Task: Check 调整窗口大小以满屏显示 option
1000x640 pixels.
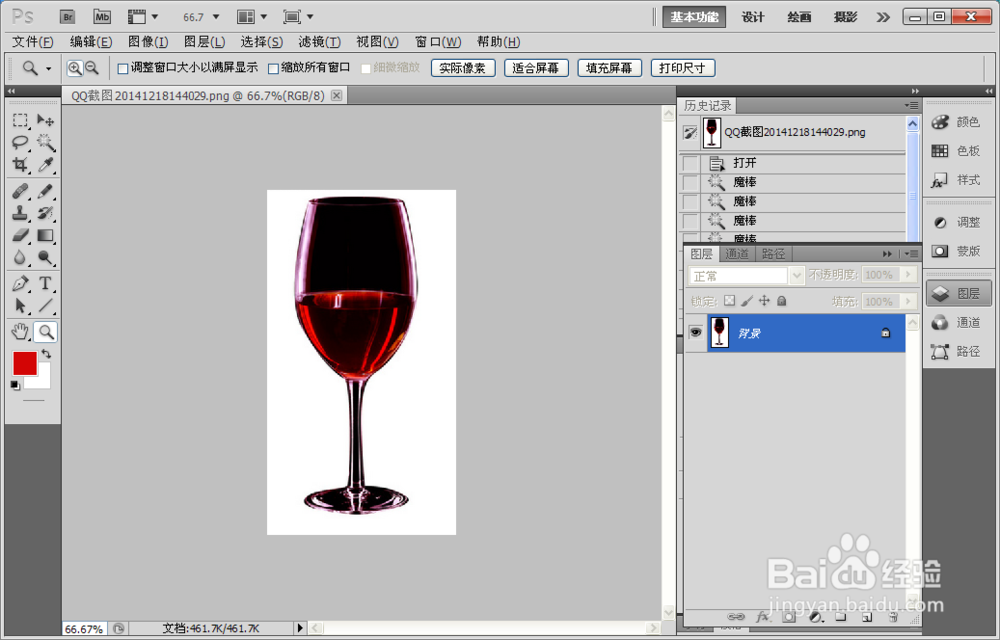Action: click(124, 68)
